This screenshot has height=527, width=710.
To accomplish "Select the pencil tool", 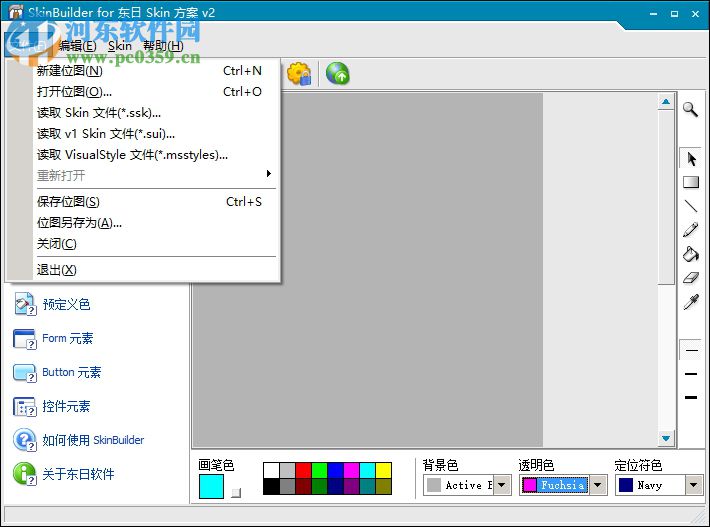I will 691,230.
